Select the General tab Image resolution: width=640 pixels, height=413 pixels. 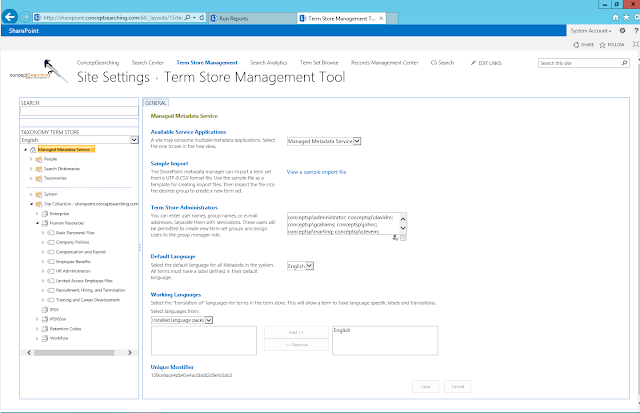tap(156, 103)
